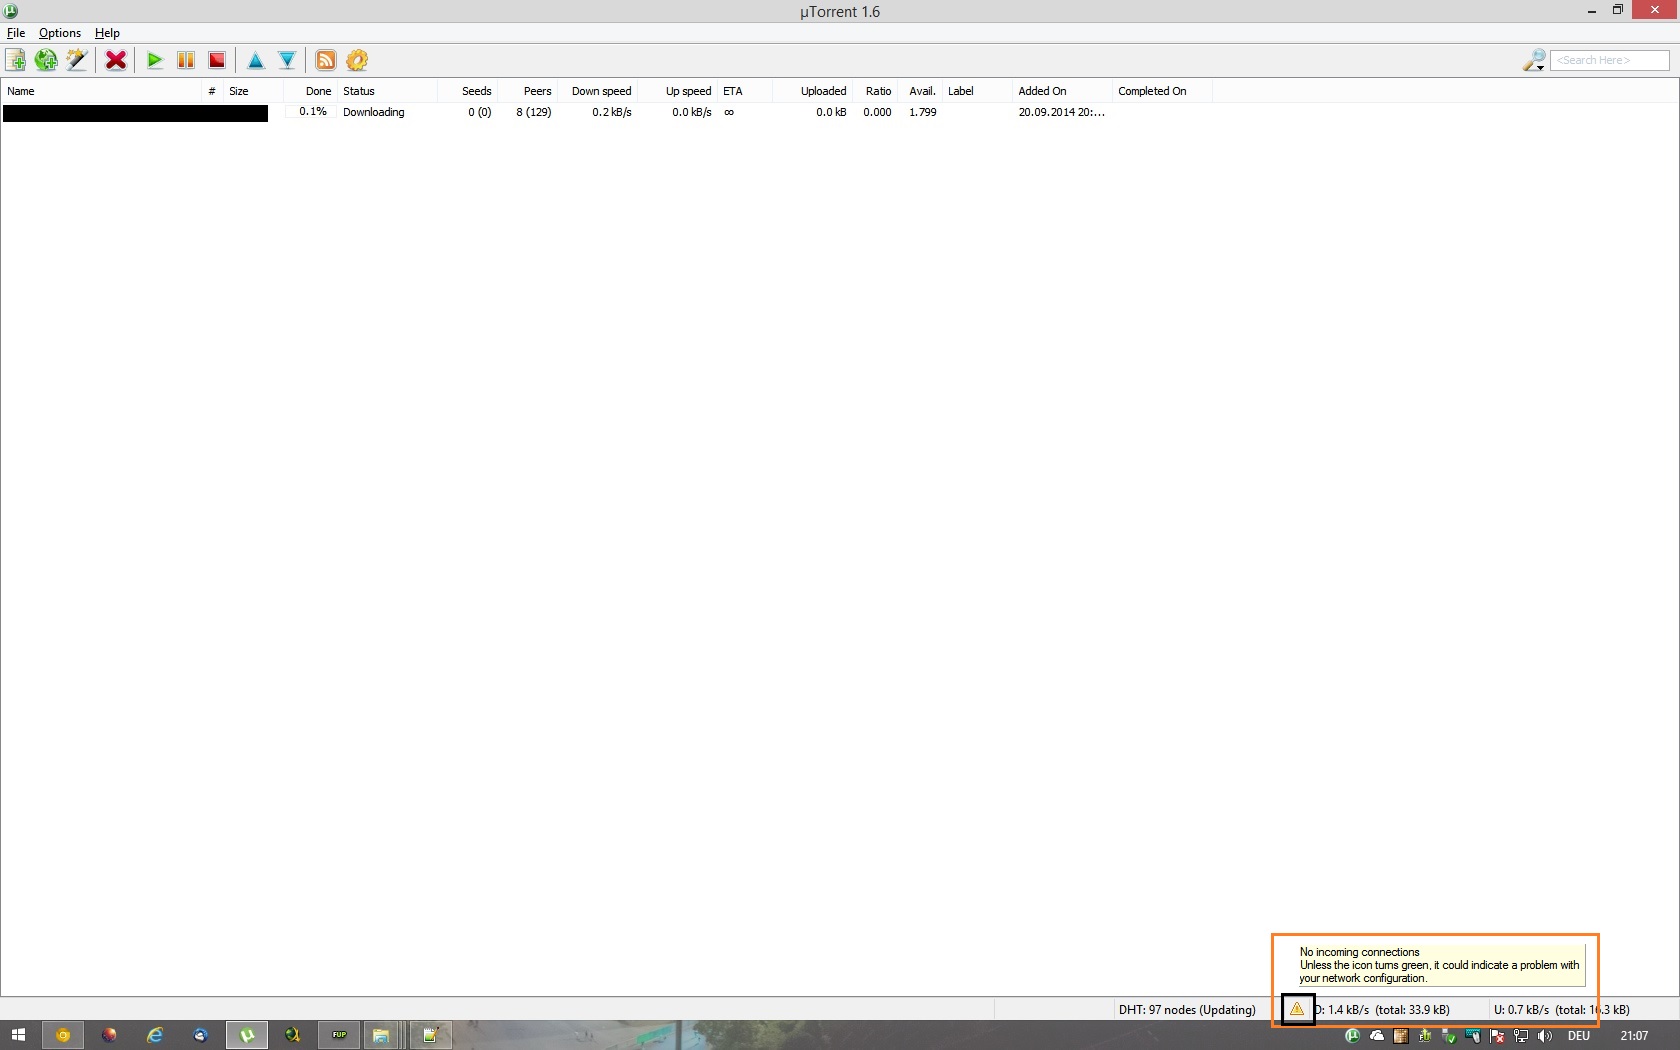1680x1050 pixels.
Task: Select the redacted torrent name row
Action: point(135,113)
